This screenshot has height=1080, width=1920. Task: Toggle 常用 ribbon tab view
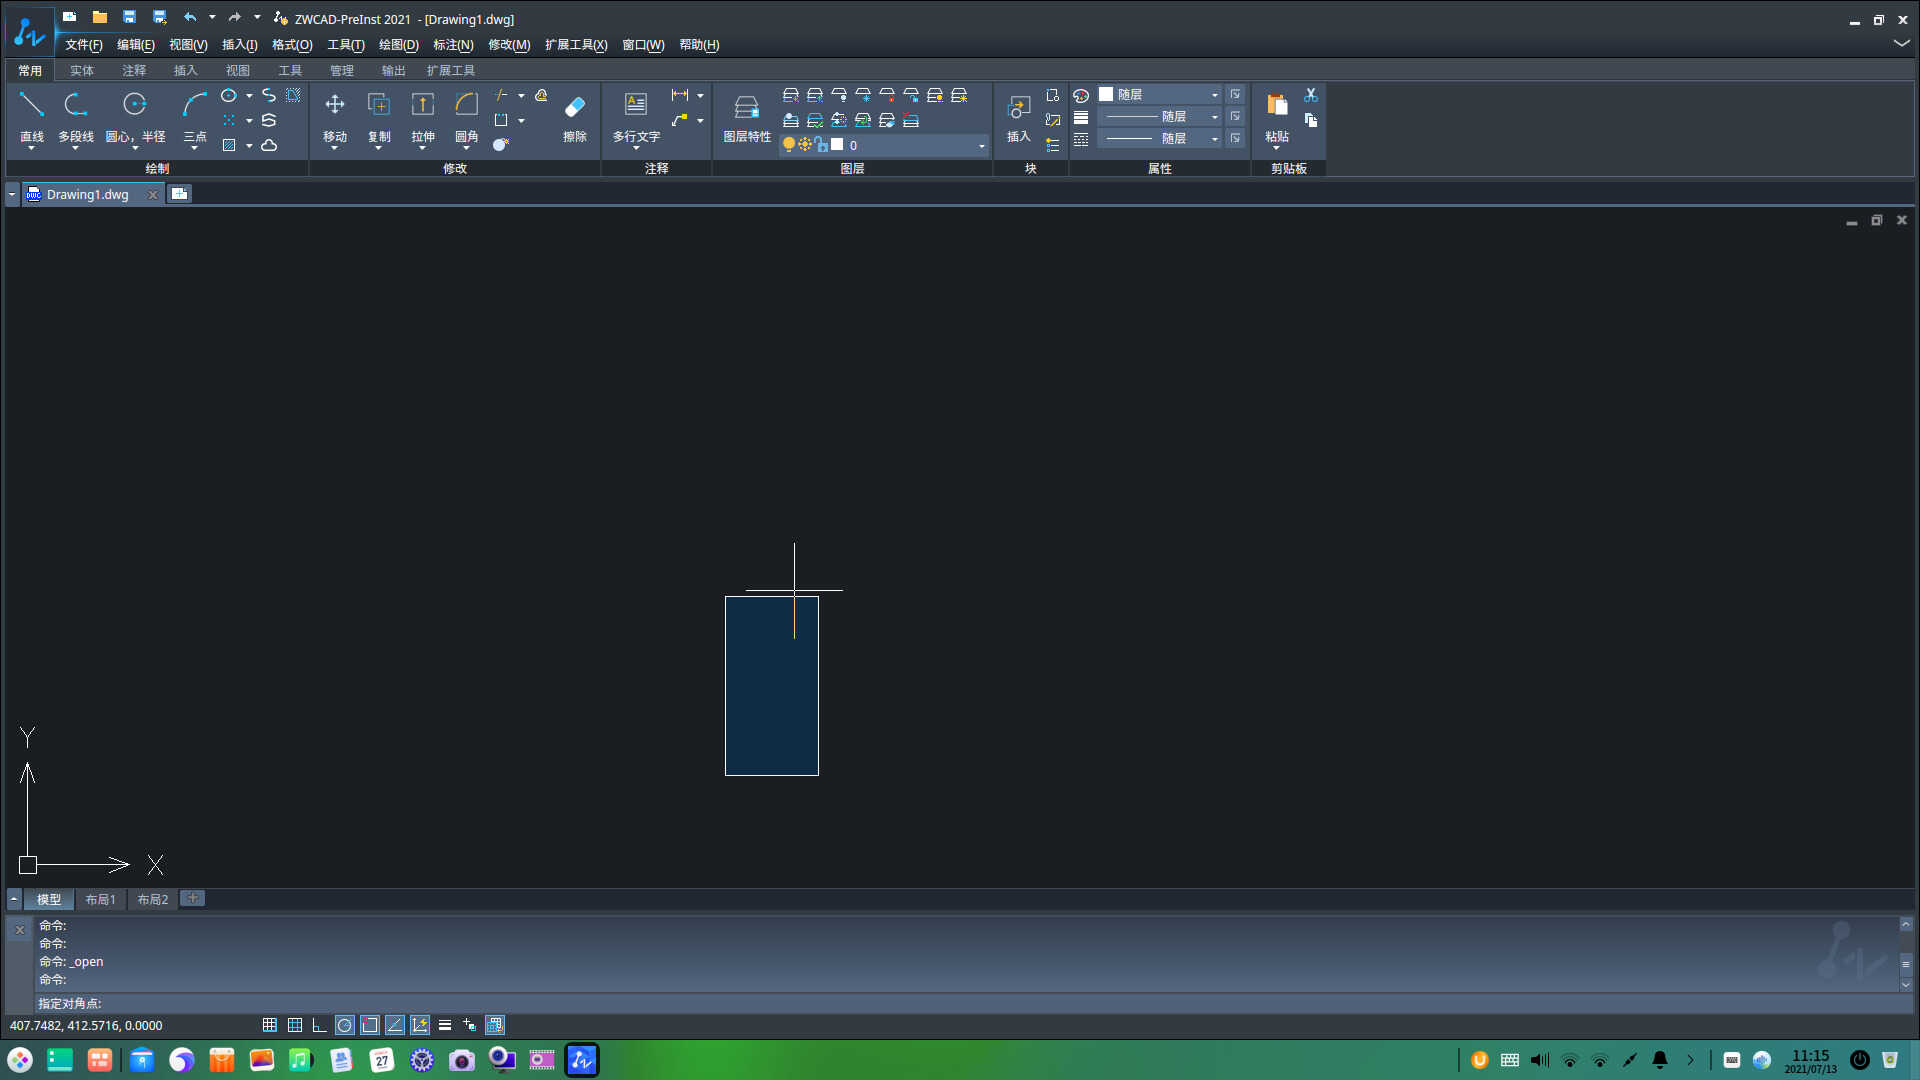click(30, 69)
